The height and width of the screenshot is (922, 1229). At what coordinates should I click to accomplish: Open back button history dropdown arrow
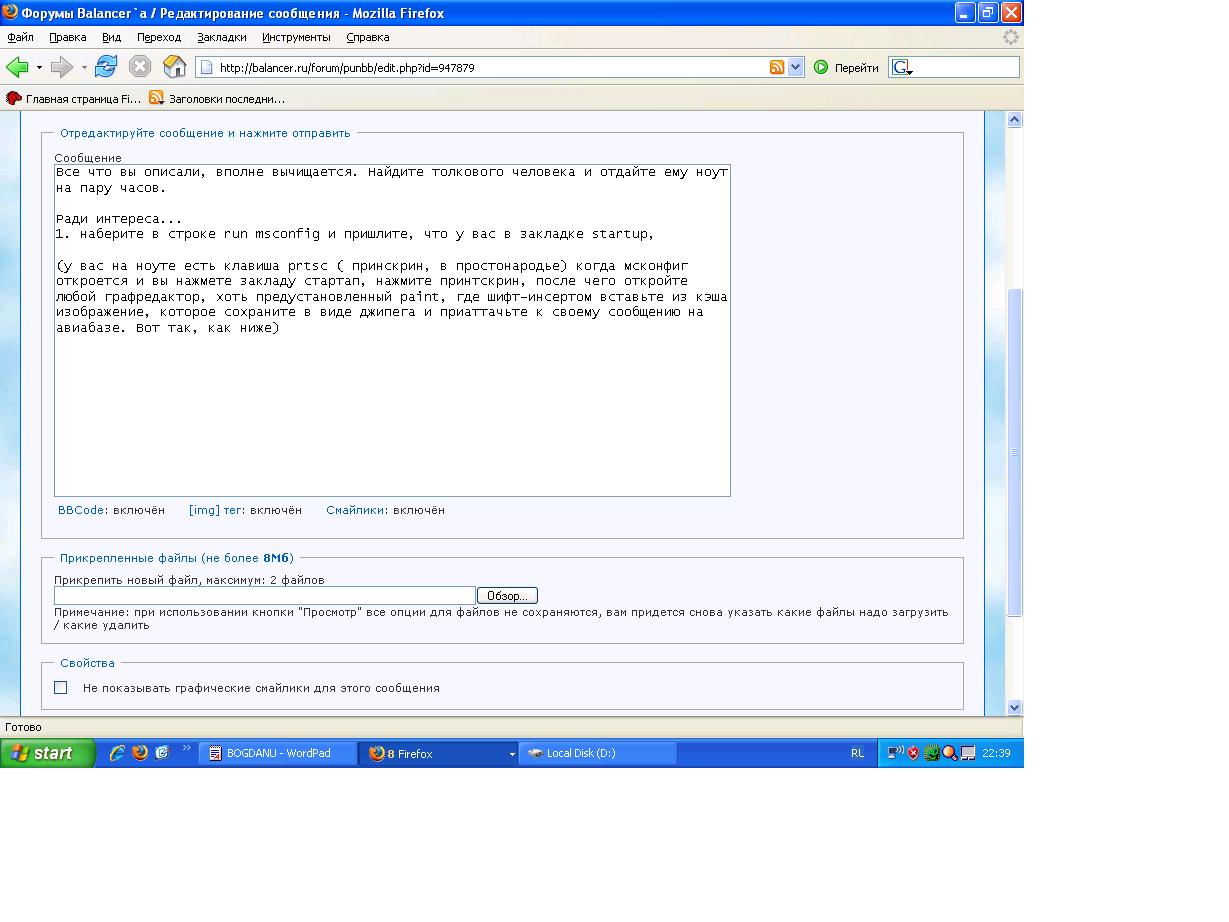click(x=39, y=68)
